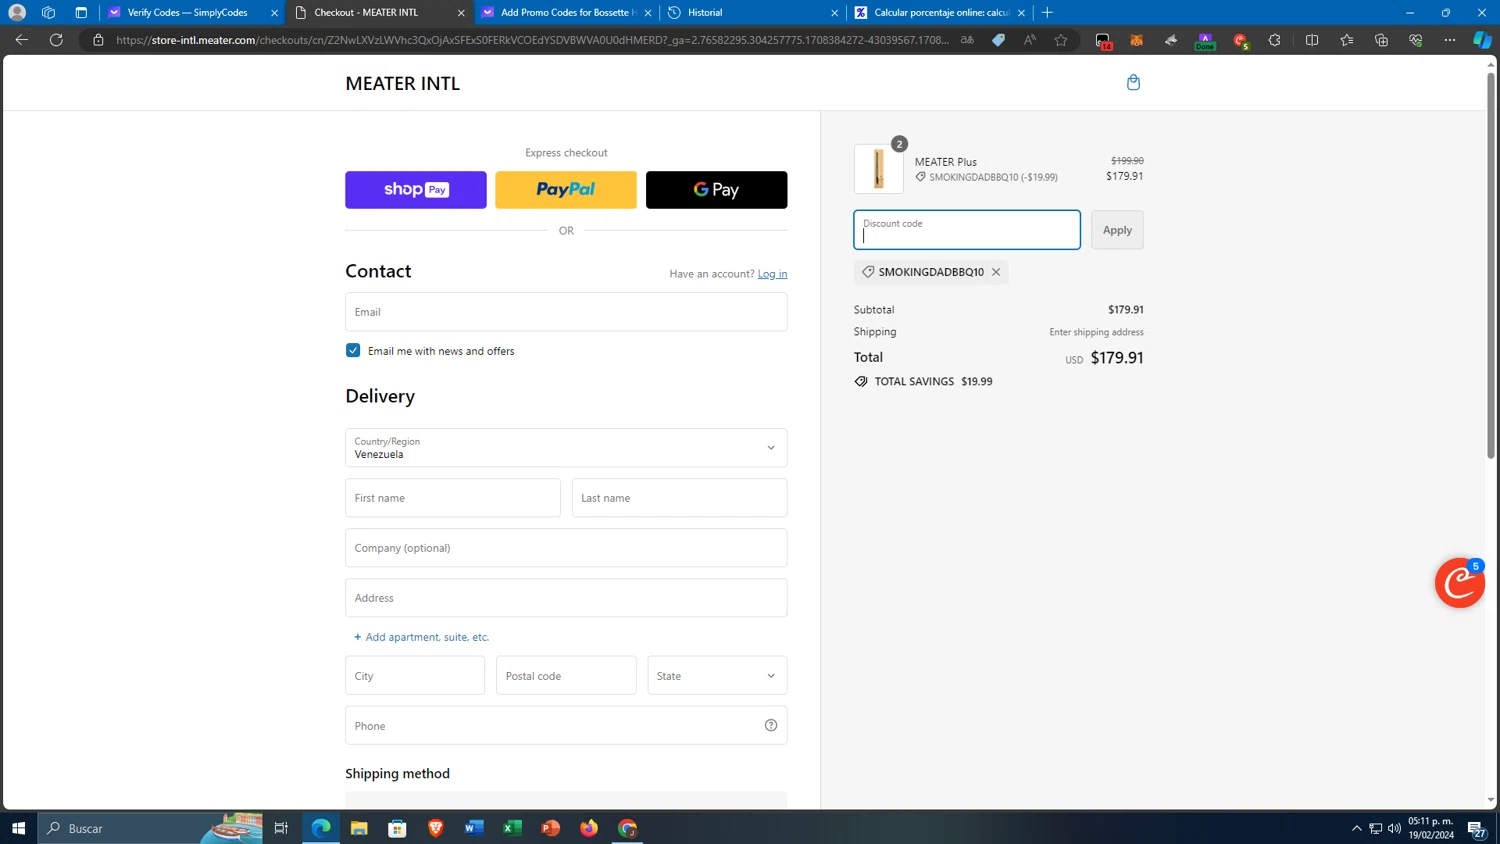Open Windows Start menu
Image resolution: width=1500 pixels, height=844 pixels.
(x=18, y=828)
